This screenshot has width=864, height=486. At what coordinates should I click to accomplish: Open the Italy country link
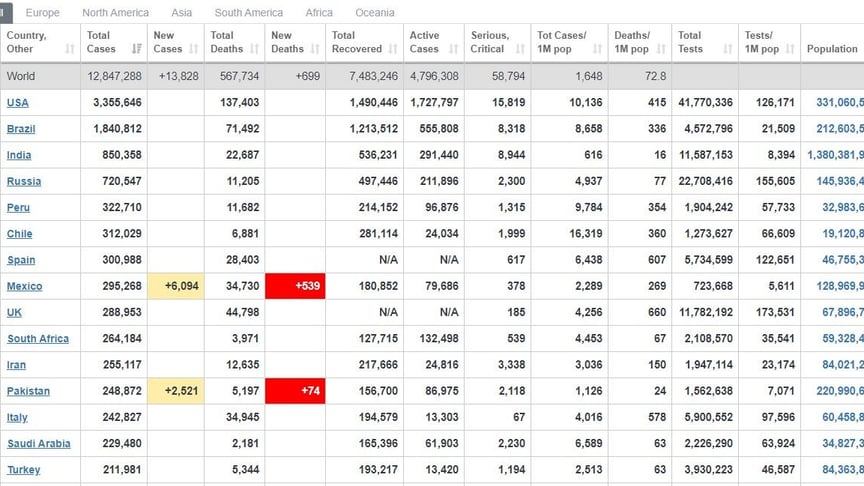(17, 417)
